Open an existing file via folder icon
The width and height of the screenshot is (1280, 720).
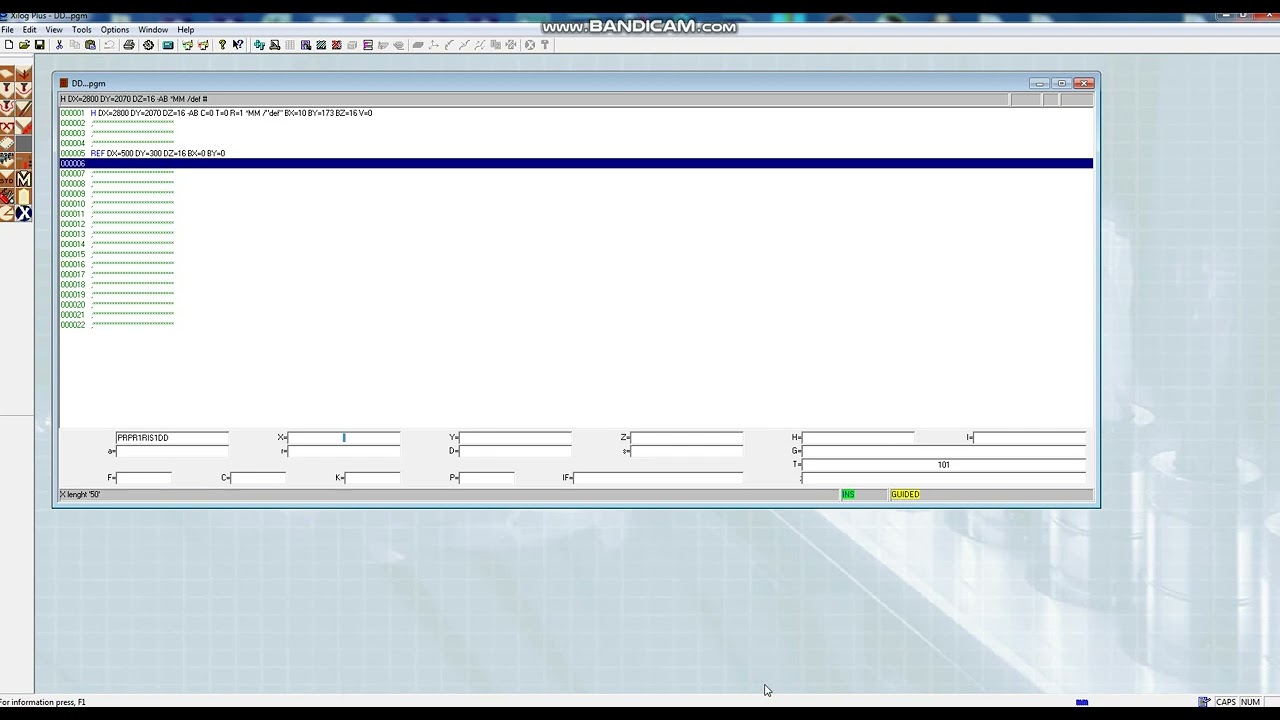click(24, 45)
